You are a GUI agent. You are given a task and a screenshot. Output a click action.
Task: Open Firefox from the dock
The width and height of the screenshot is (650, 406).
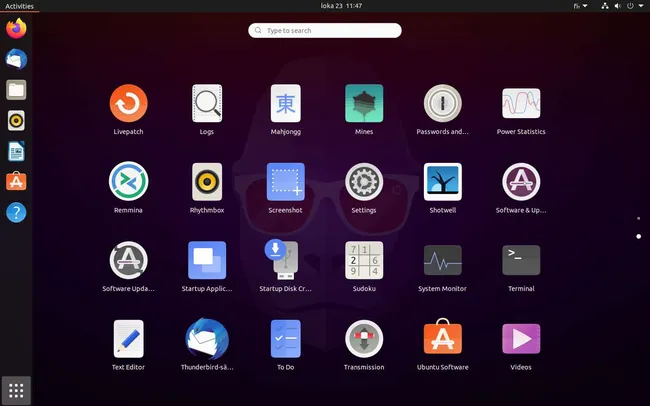tap(16, 28)
